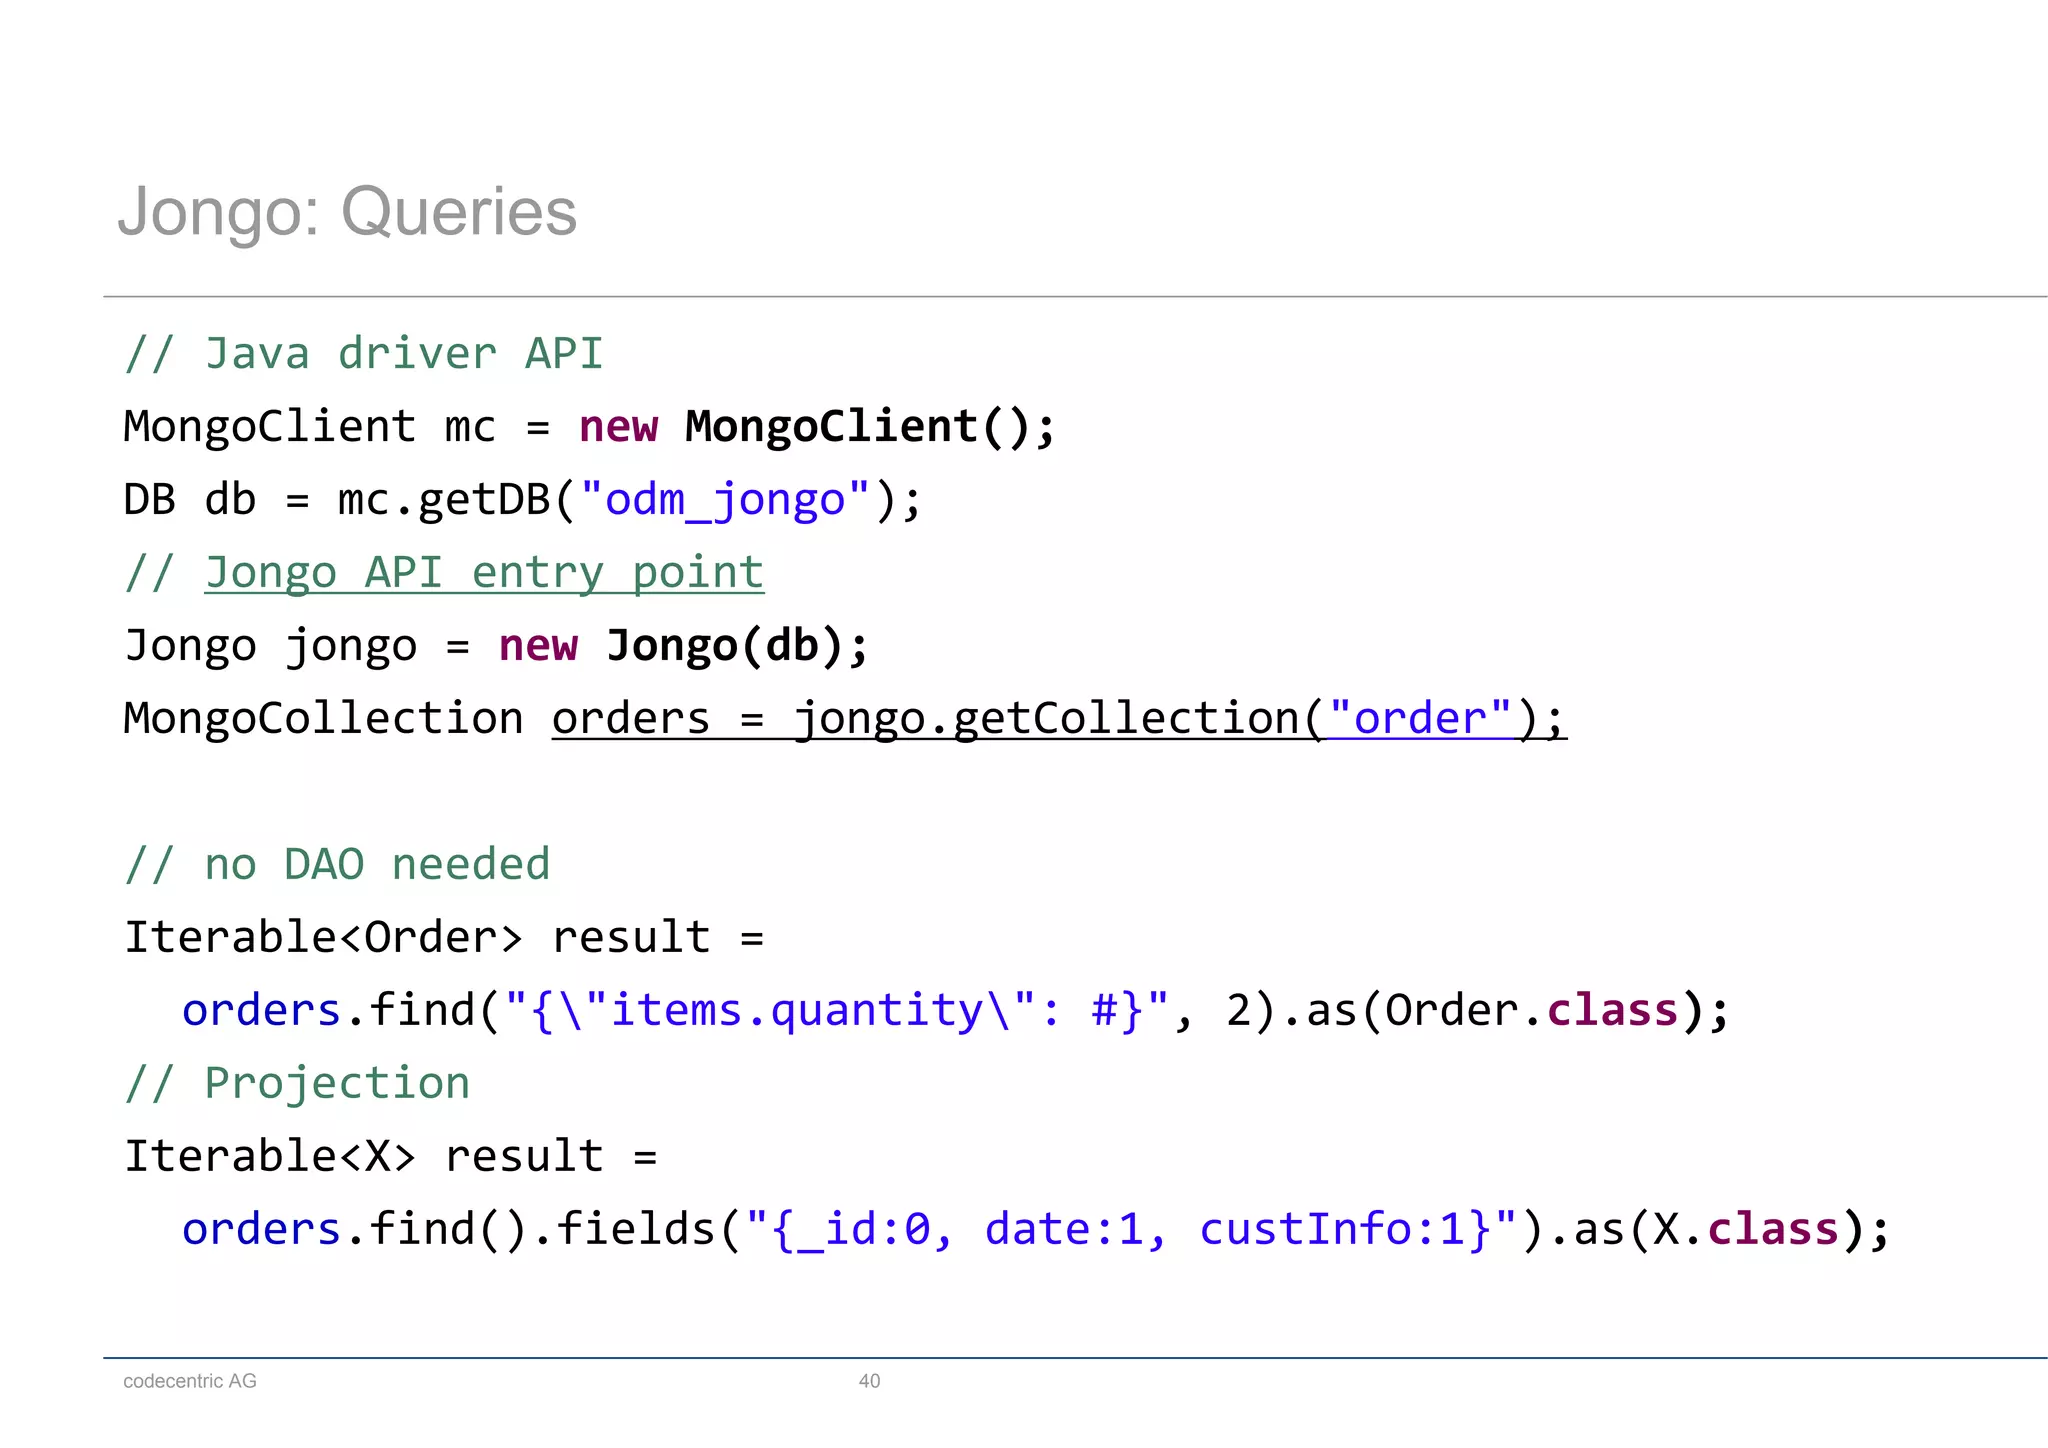Image resolution: width=2048 pixels, height=1448 pixels.
Task: Click the line 'Iterable<Order> result ='
Action: (444, 937)
